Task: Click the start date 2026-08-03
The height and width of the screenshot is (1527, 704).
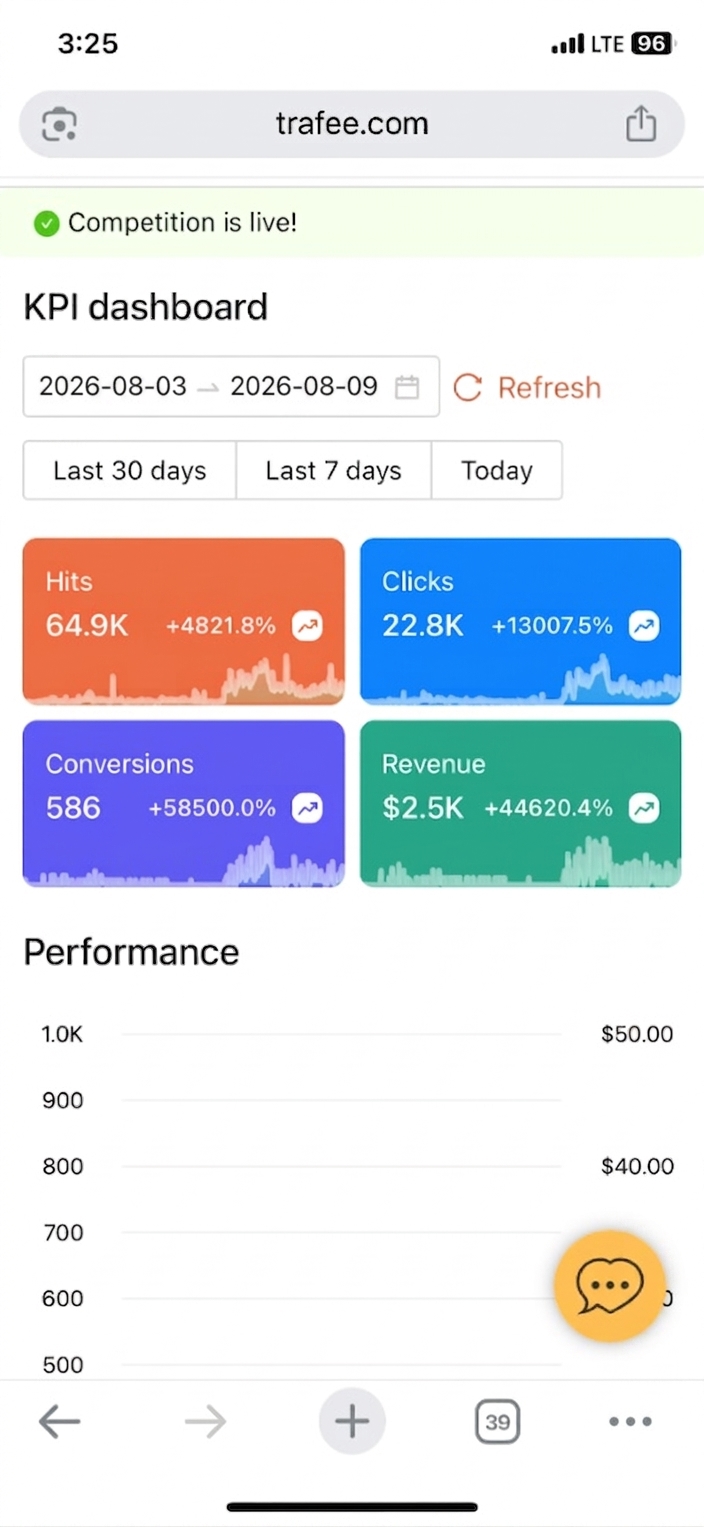Action: (x=113, y=387)
